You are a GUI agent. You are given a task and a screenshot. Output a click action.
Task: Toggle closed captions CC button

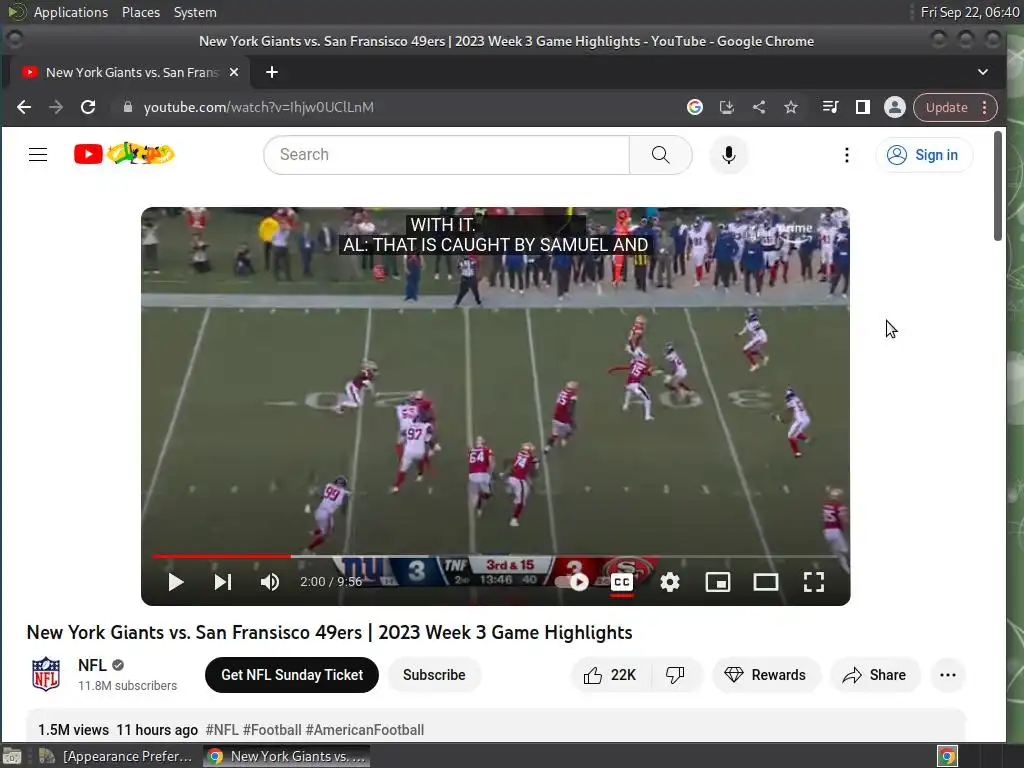point(622,582)
